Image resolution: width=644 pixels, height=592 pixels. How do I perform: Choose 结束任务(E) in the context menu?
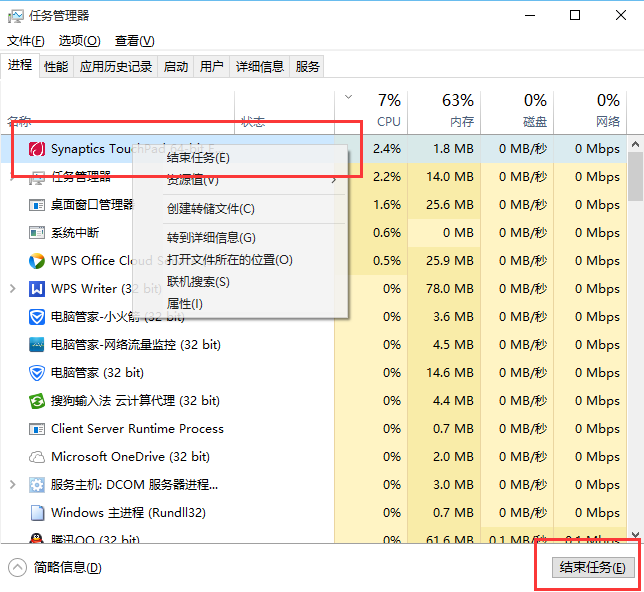pyautogui.click(x=240, y=158)
